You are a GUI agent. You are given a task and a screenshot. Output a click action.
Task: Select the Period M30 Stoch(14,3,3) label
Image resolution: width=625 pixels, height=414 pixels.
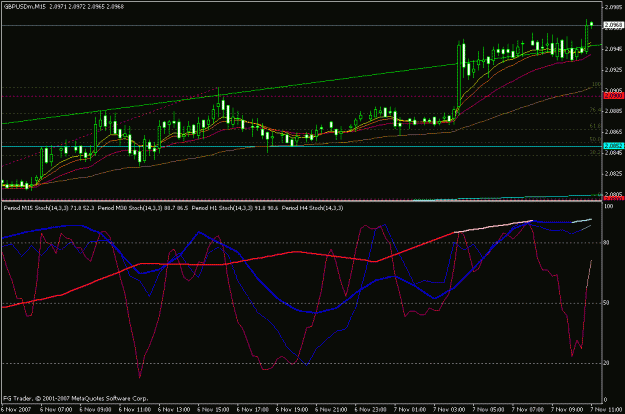130,208
